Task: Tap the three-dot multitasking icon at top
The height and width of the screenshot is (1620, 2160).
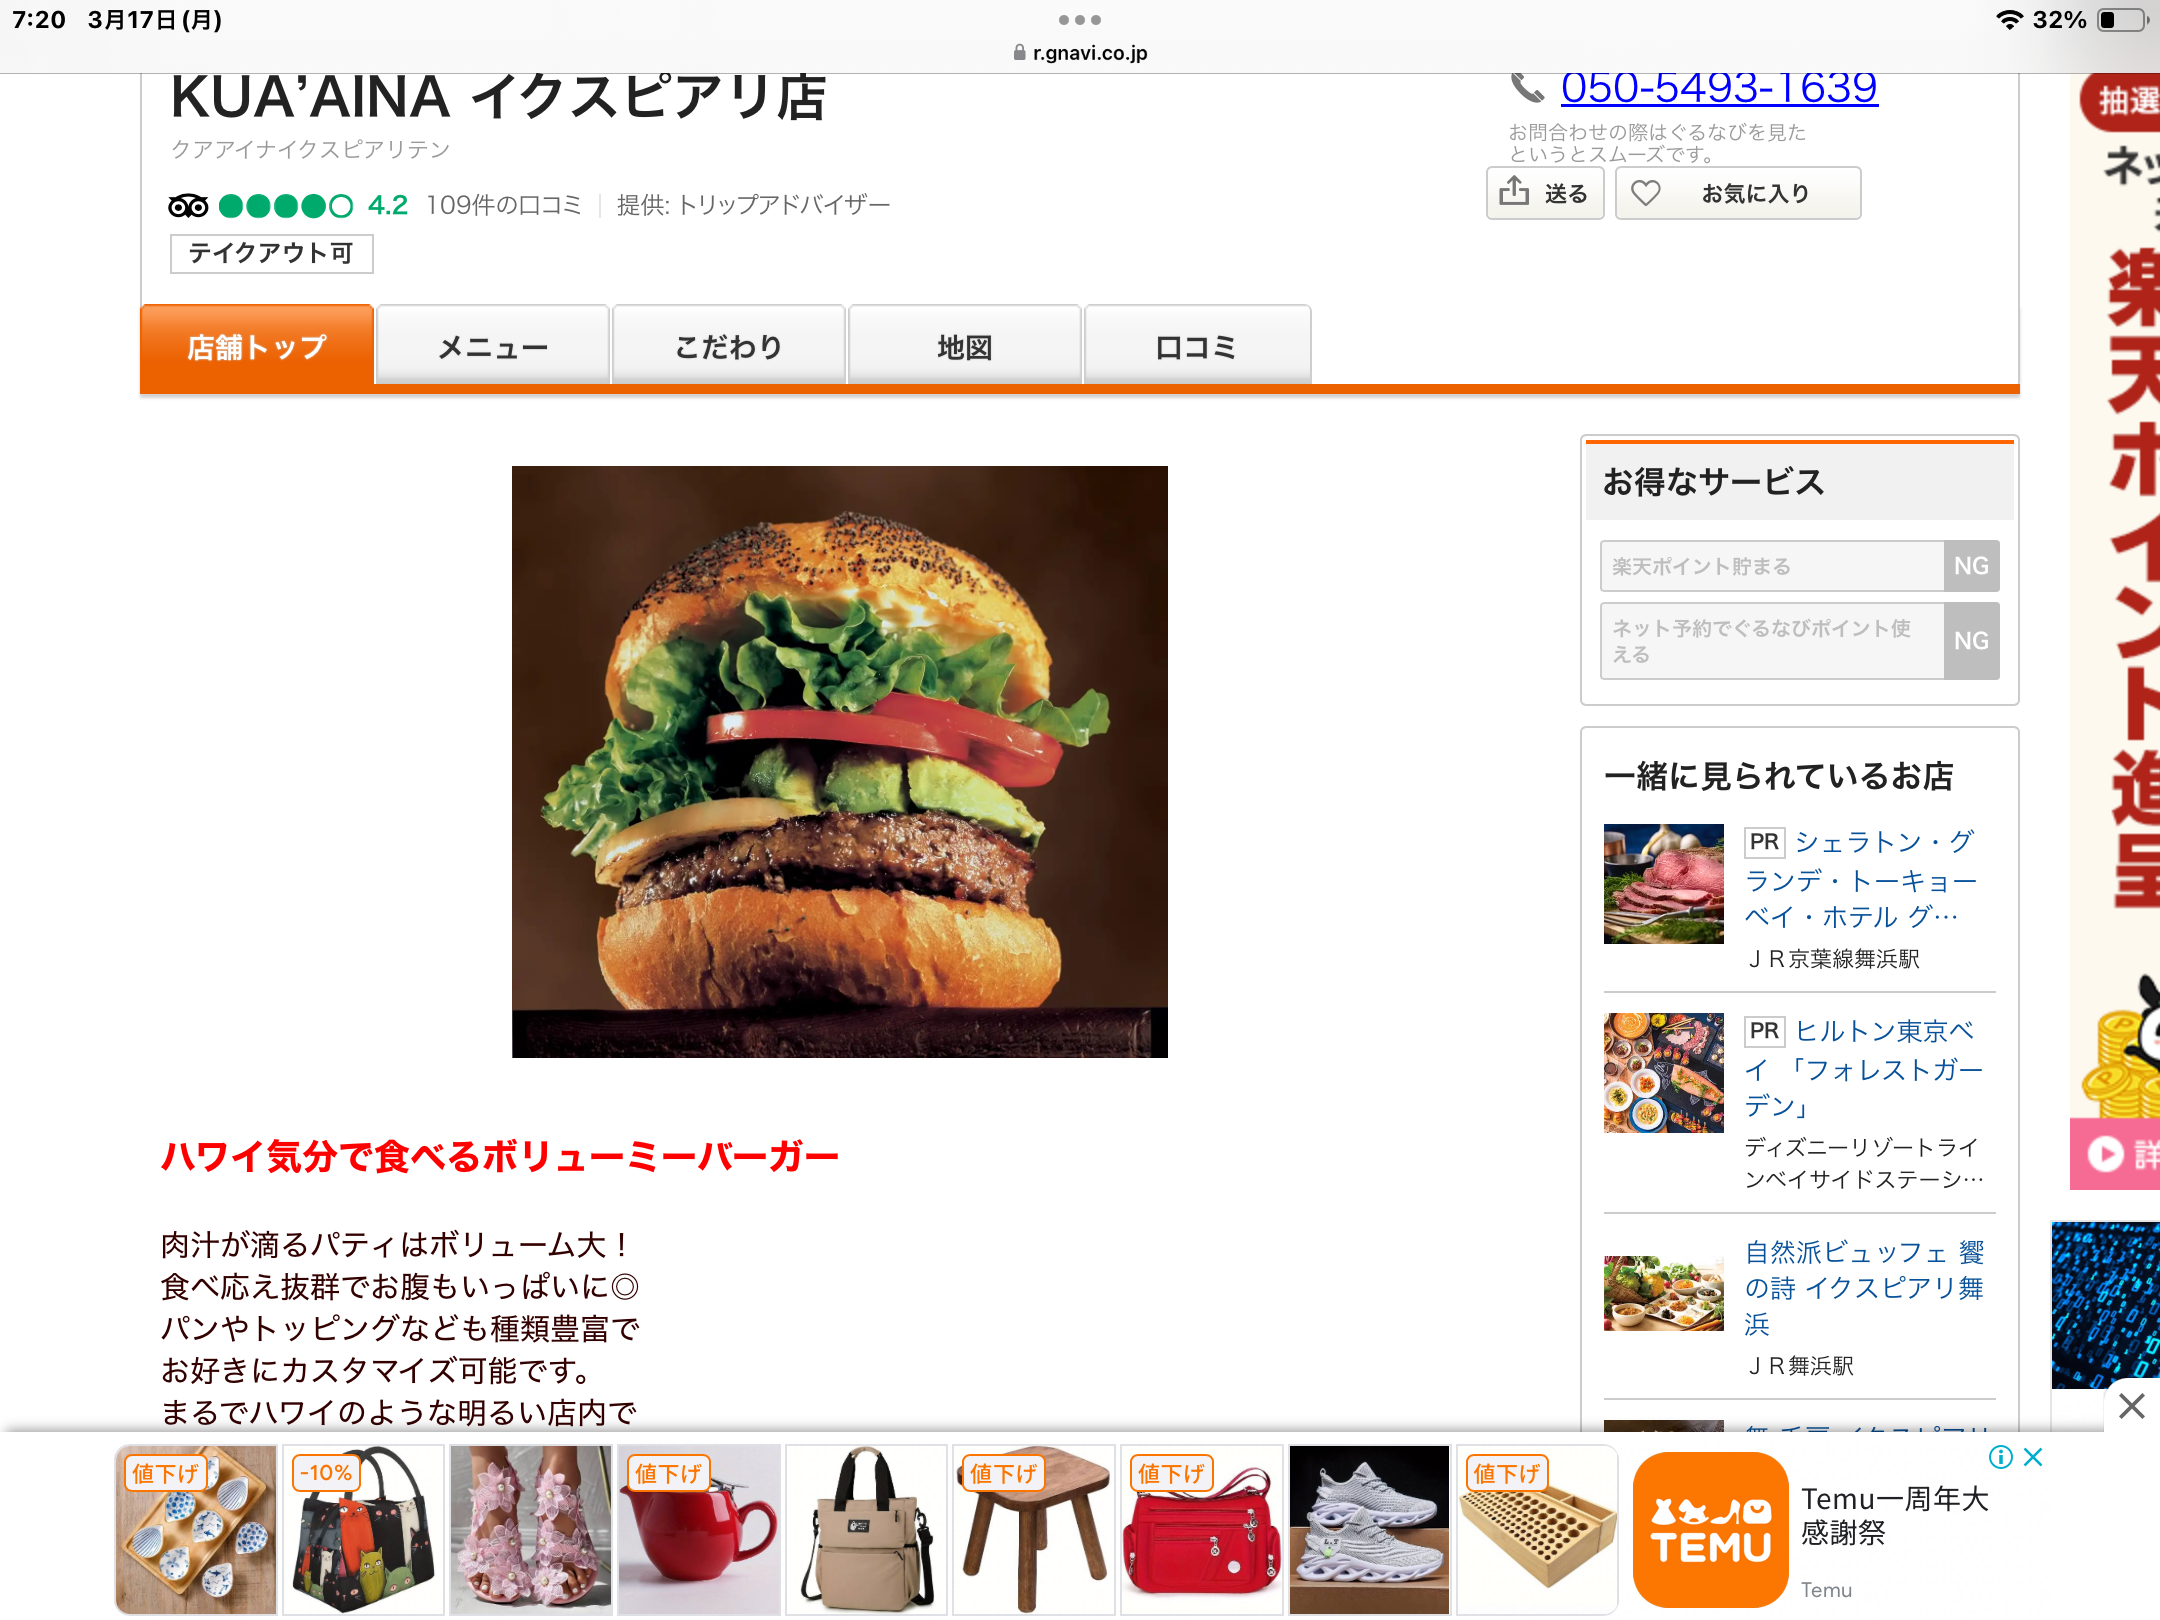Action: [x=1080, y=20]
